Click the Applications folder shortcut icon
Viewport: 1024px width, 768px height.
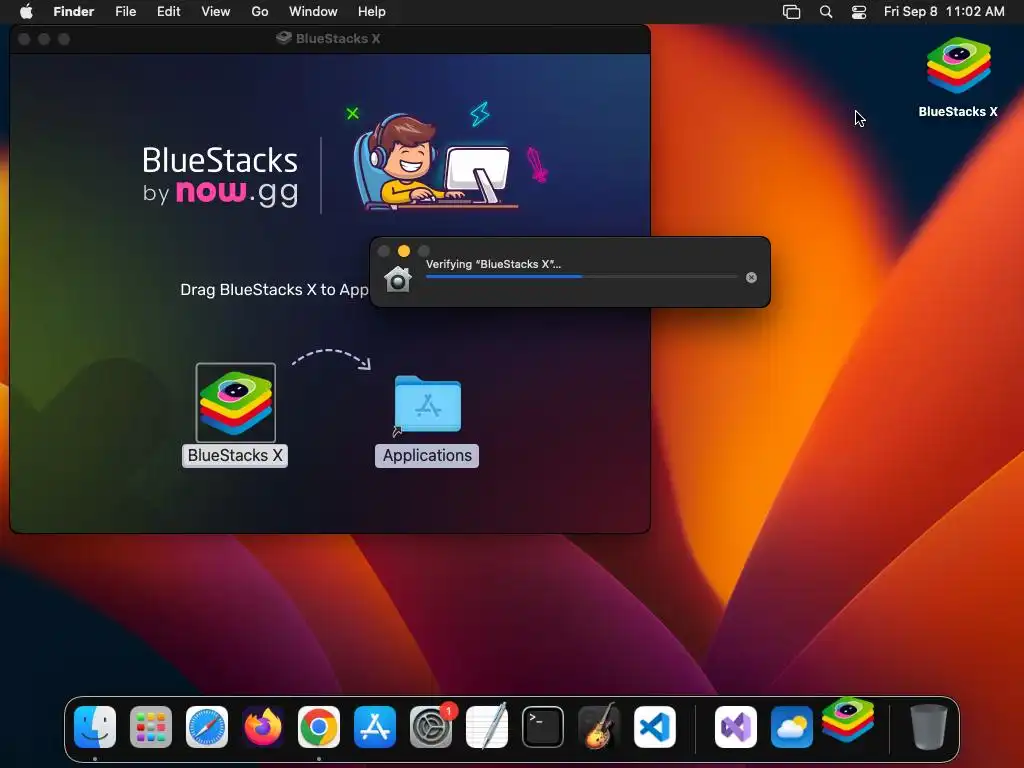(428, 404)
